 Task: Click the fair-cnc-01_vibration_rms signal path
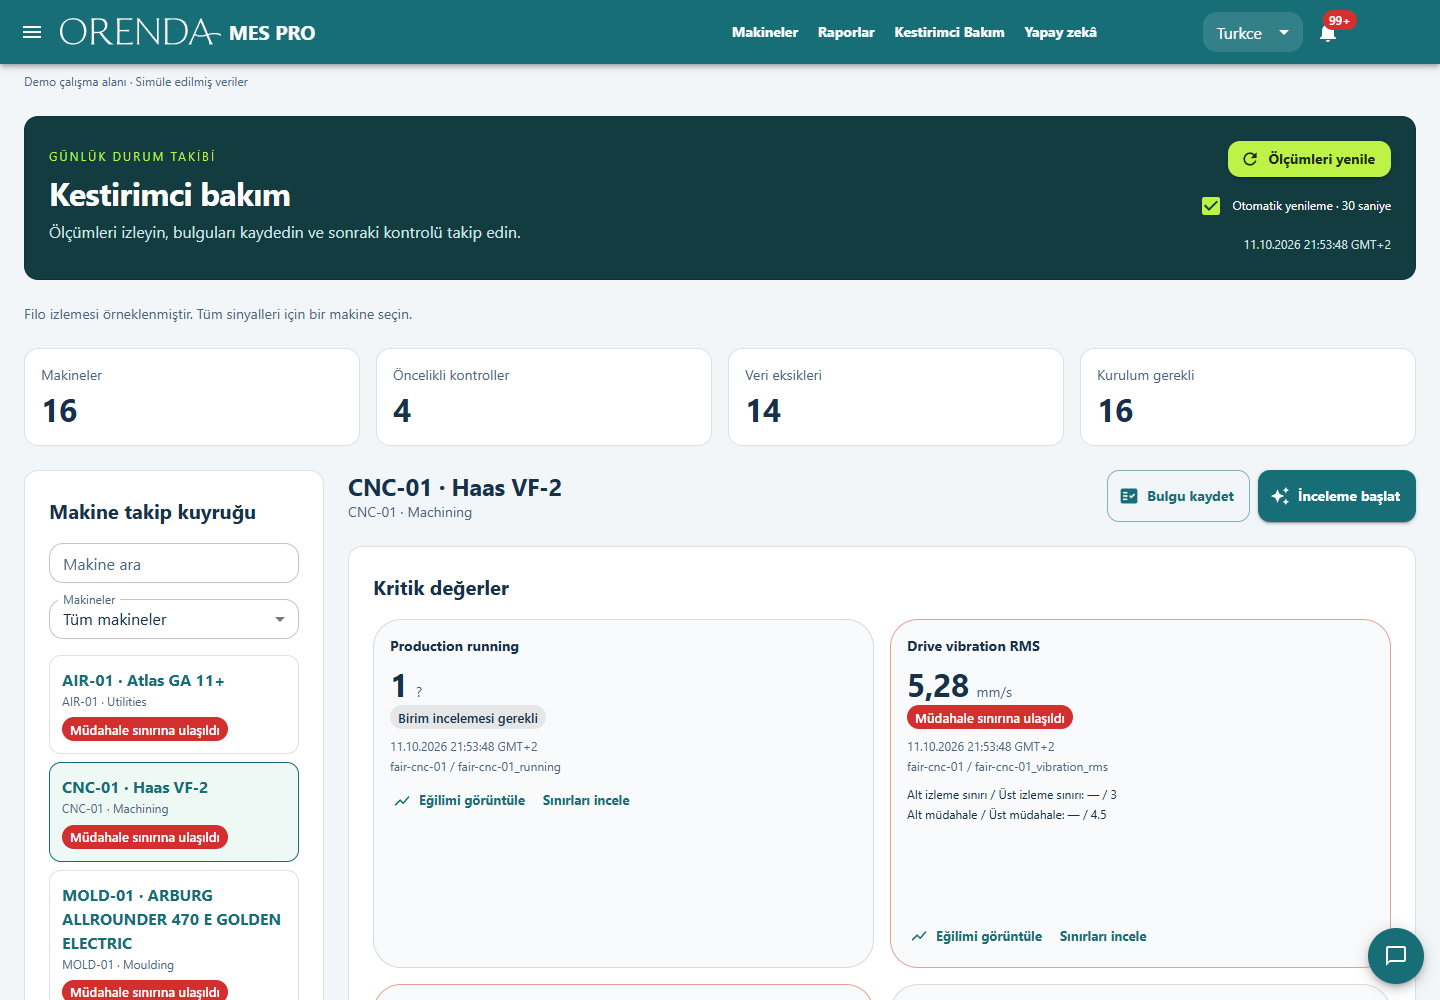coord(1007,767)
